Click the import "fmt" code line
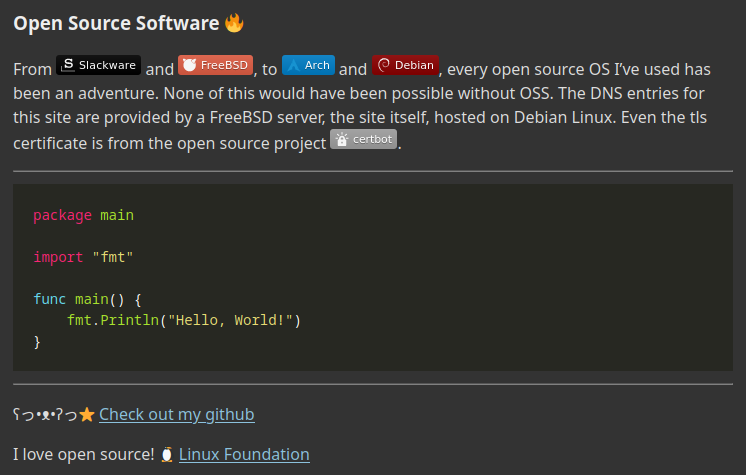The width and height of the screenshot is (746, 475). pos(83,257)
